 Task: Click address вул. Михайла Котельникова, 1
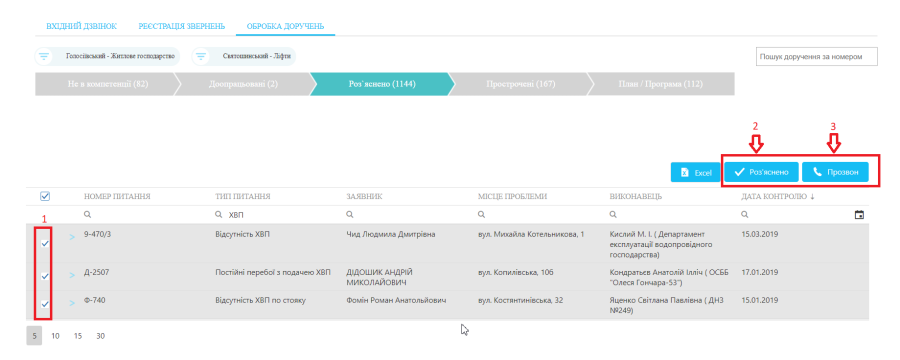click(x=531, y=234)
